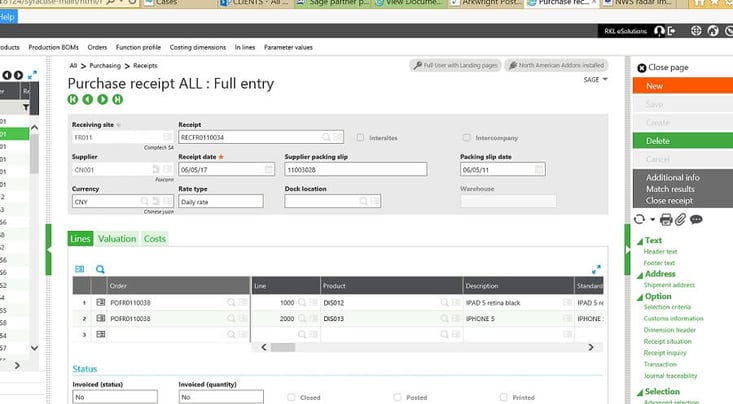Search within the lines grid

click(100, 269)
